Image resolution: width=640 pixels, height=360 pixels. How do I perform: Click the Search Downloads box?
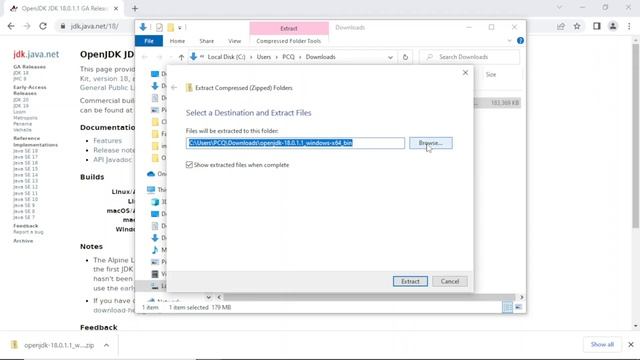point(469,57)
